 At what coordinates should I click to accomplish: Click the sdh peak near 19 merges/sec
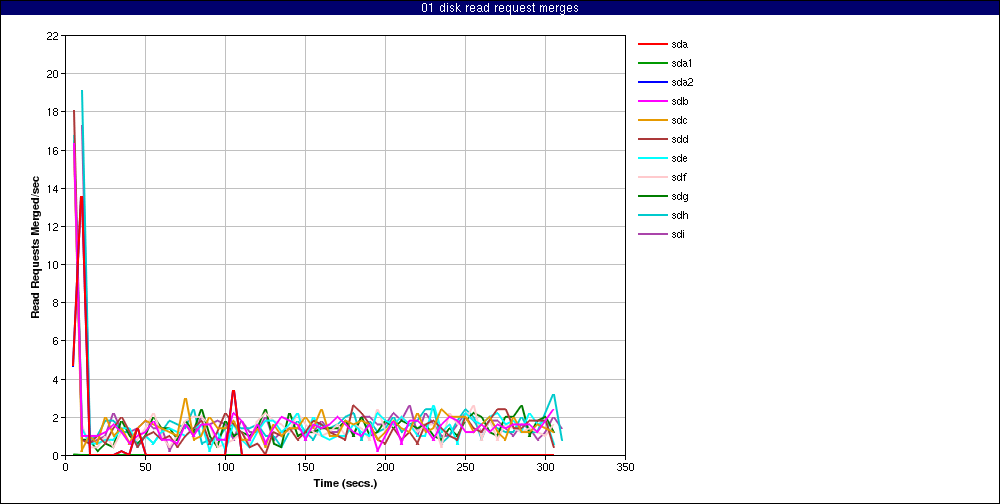(x=82, y=91)
